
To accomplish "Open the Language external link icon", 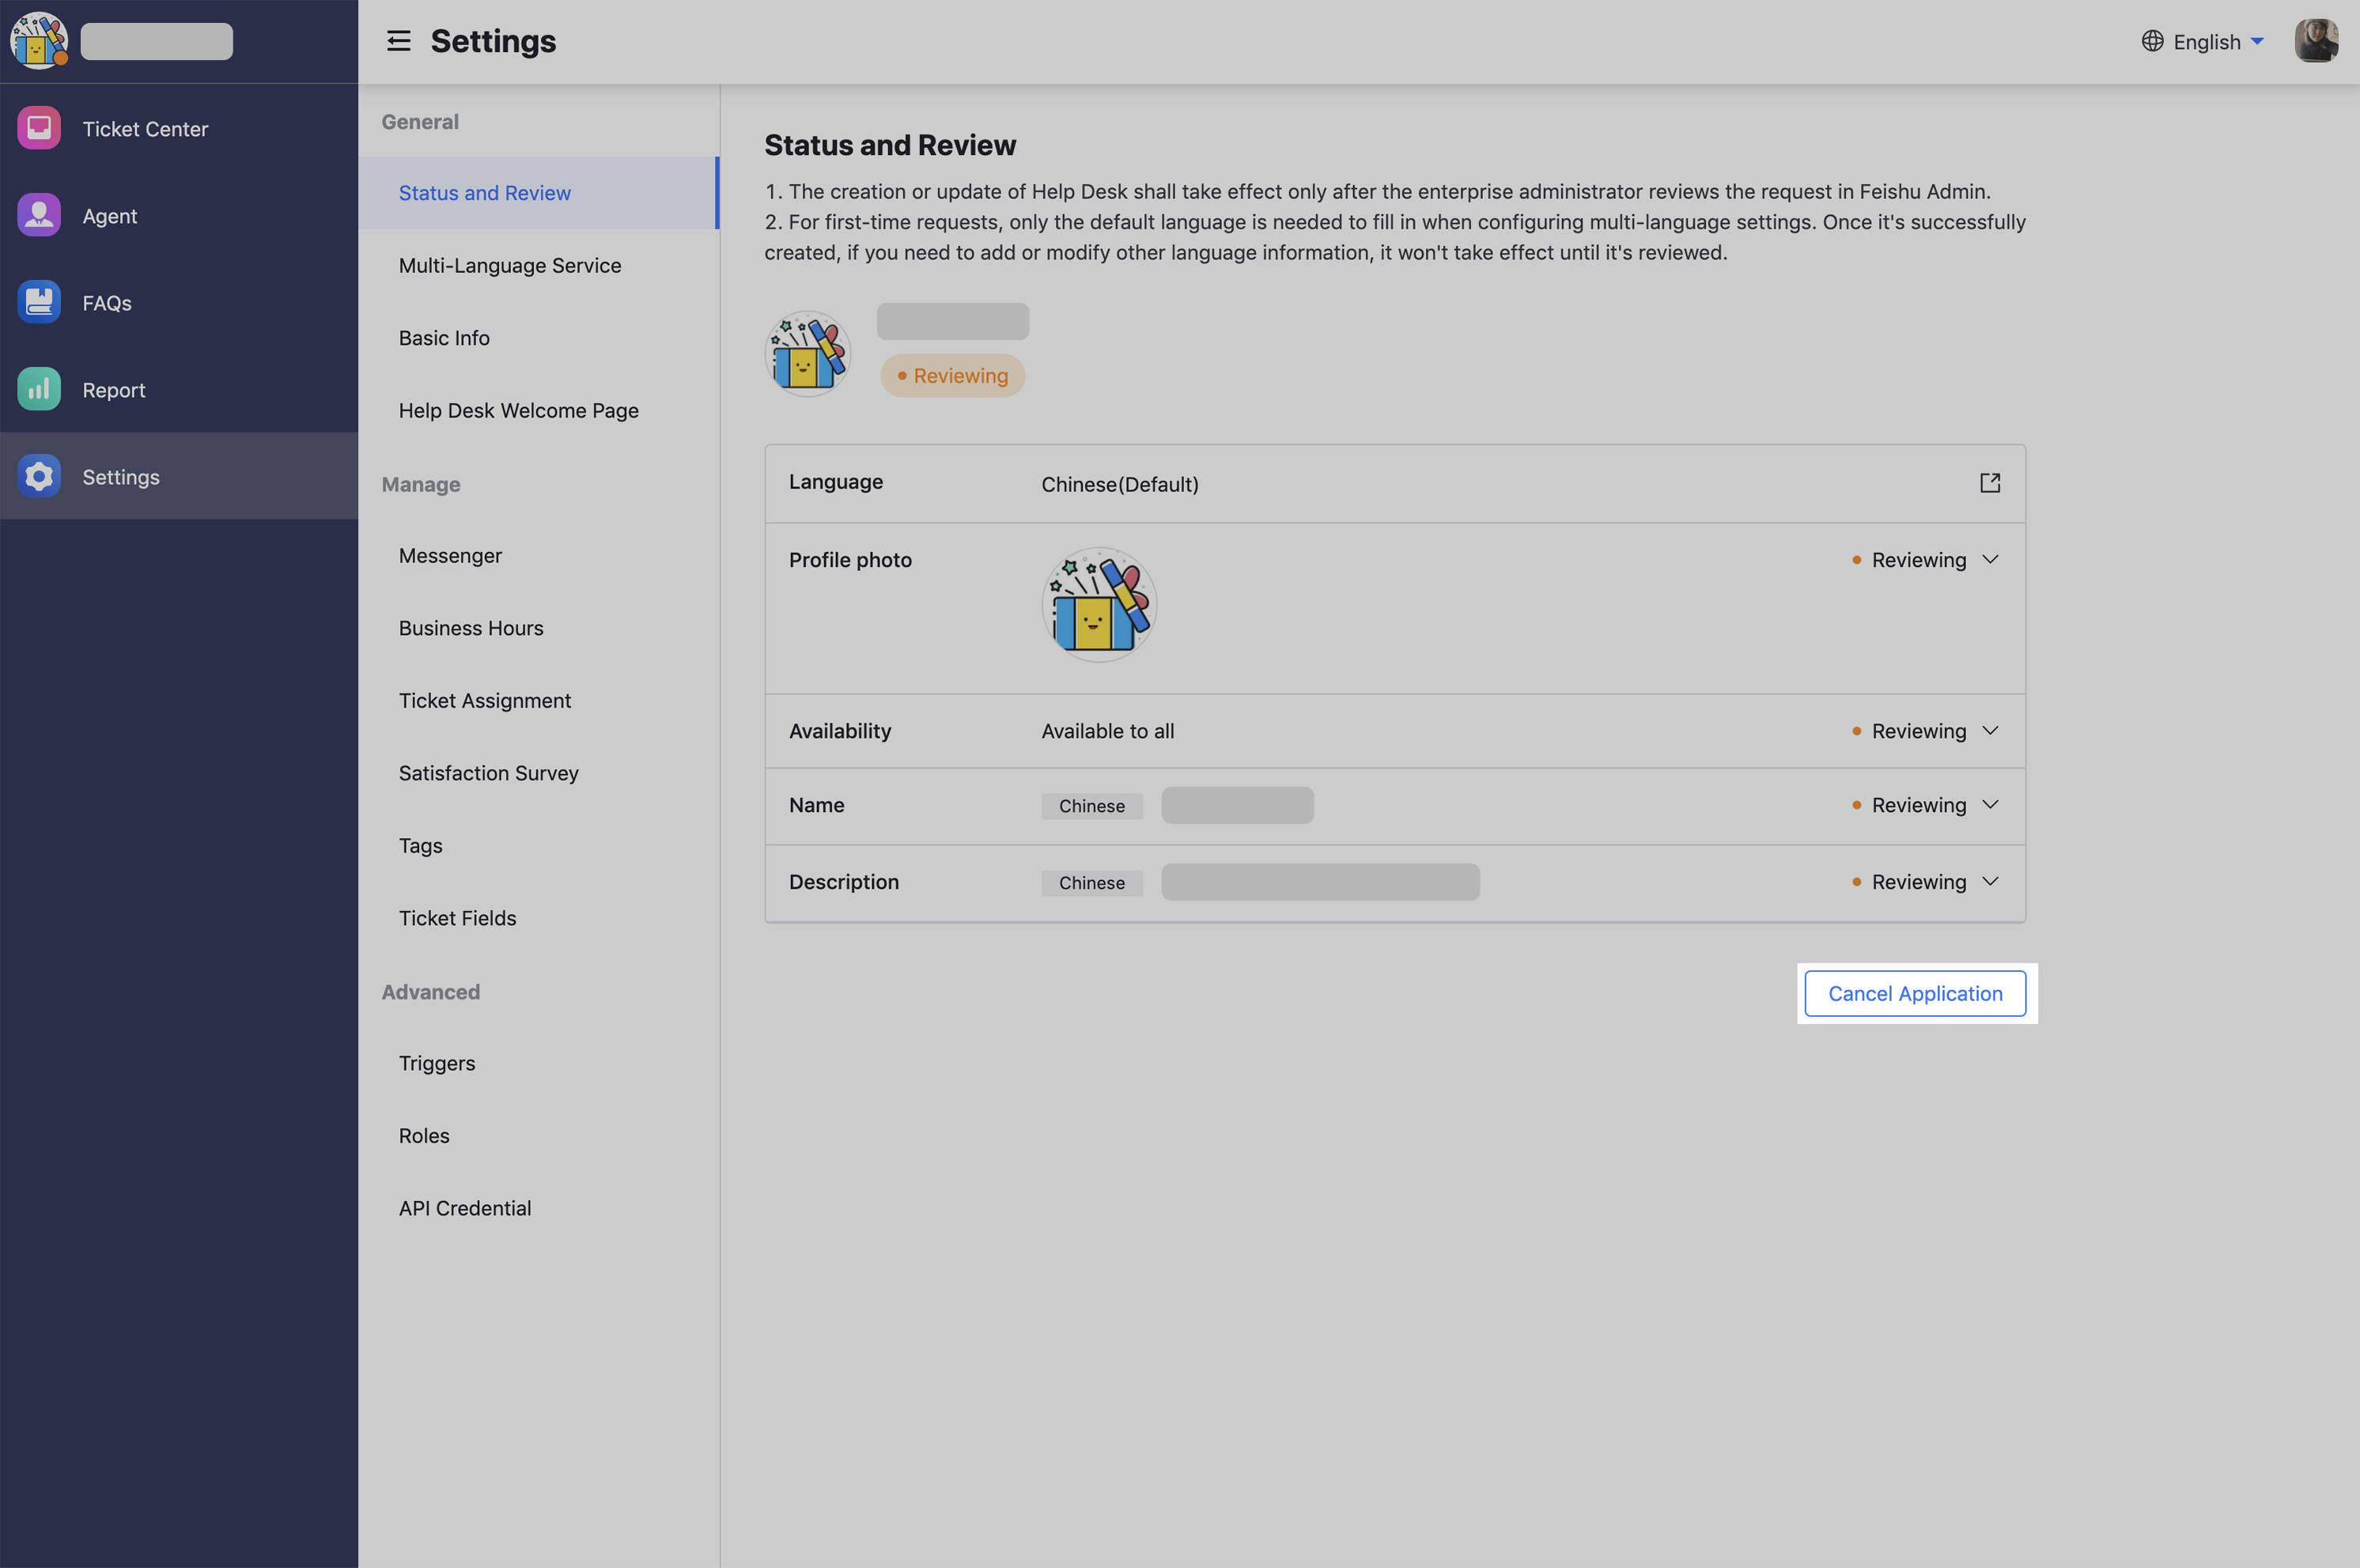I will (x=1989, y=483).
